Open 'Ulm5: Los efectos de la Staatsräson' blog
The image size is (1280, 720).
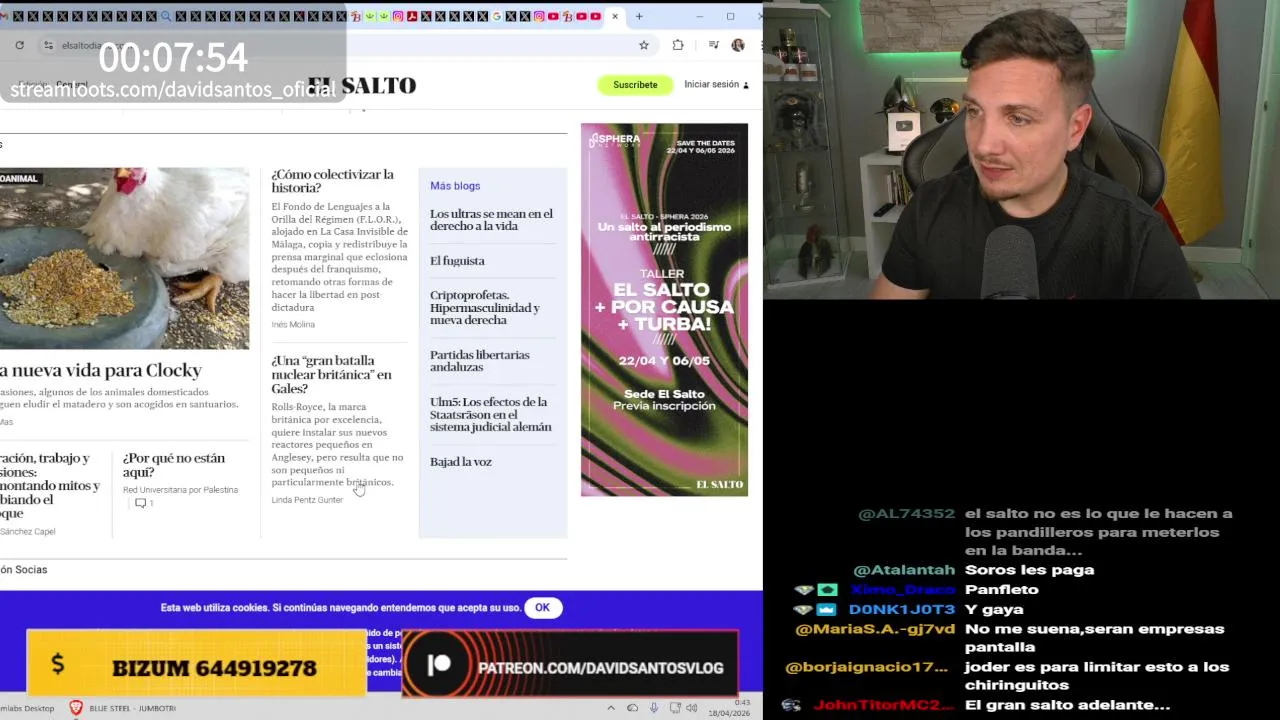[491, 414]
